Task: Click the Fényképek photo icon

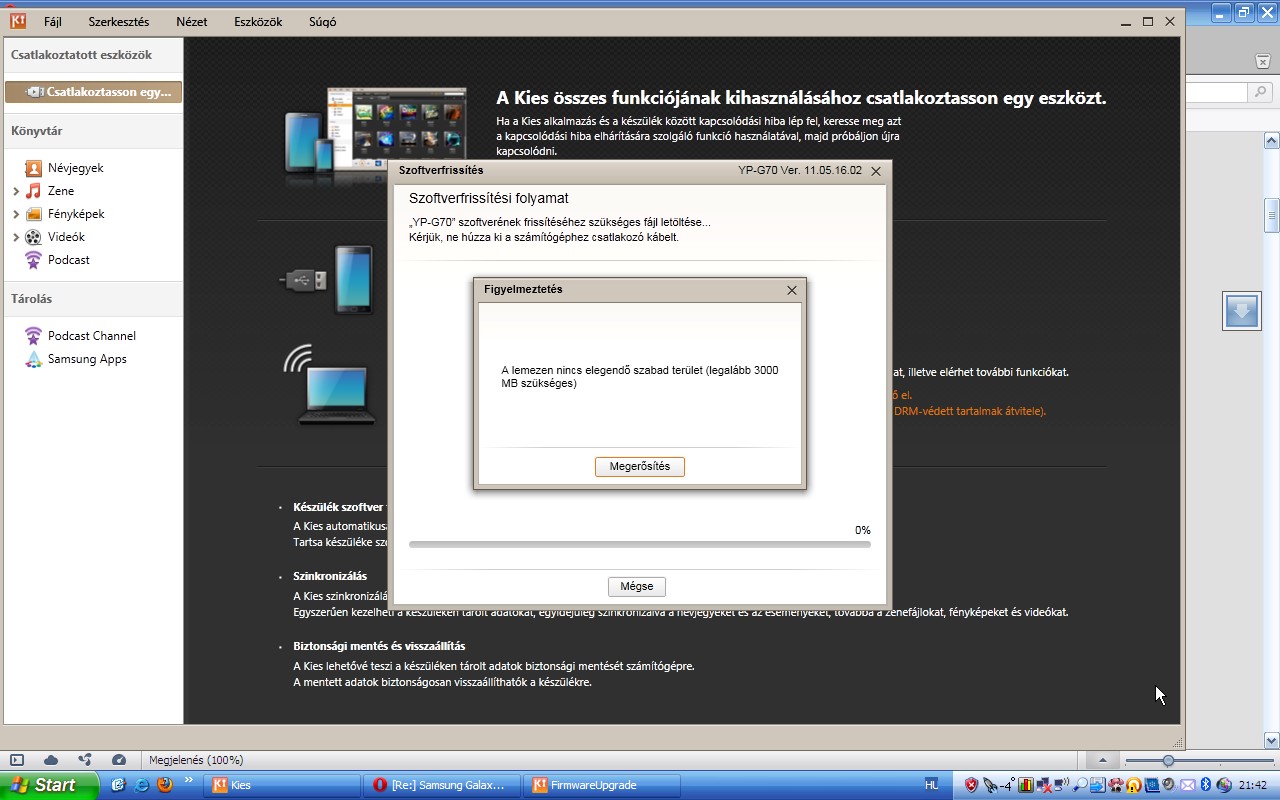Action: [x=34, y=214]
